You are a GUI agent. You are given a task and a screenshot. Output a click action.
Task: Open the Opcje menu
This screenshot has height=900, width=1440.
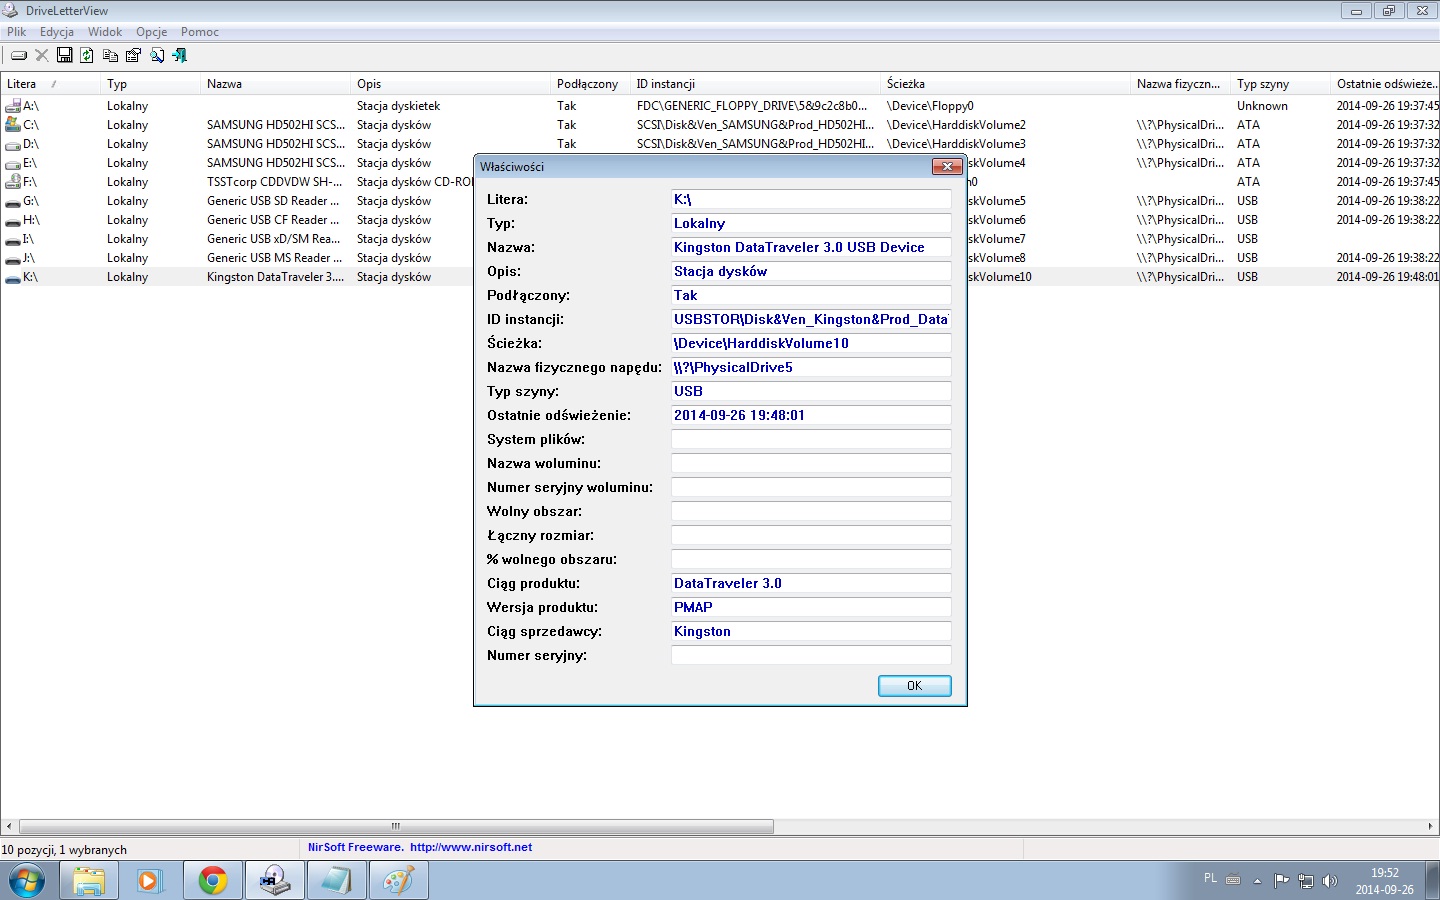tap(152, 32)
